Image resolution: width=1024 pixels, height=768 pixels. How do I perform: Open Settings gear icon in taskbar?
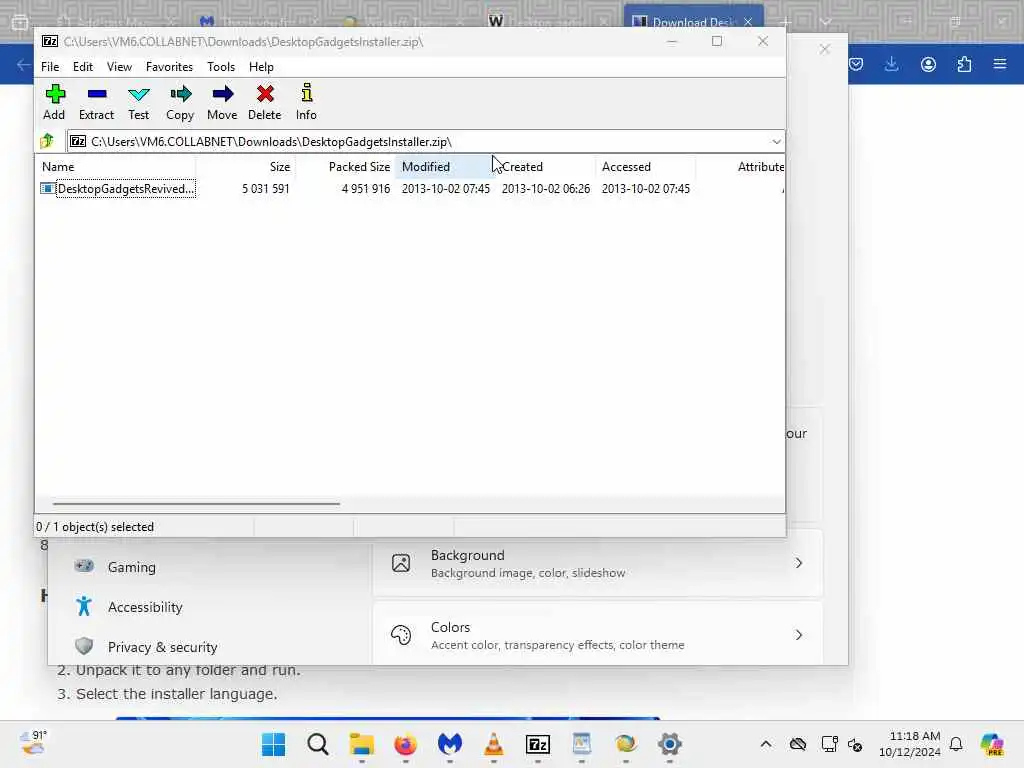click(x=670, y=744)
